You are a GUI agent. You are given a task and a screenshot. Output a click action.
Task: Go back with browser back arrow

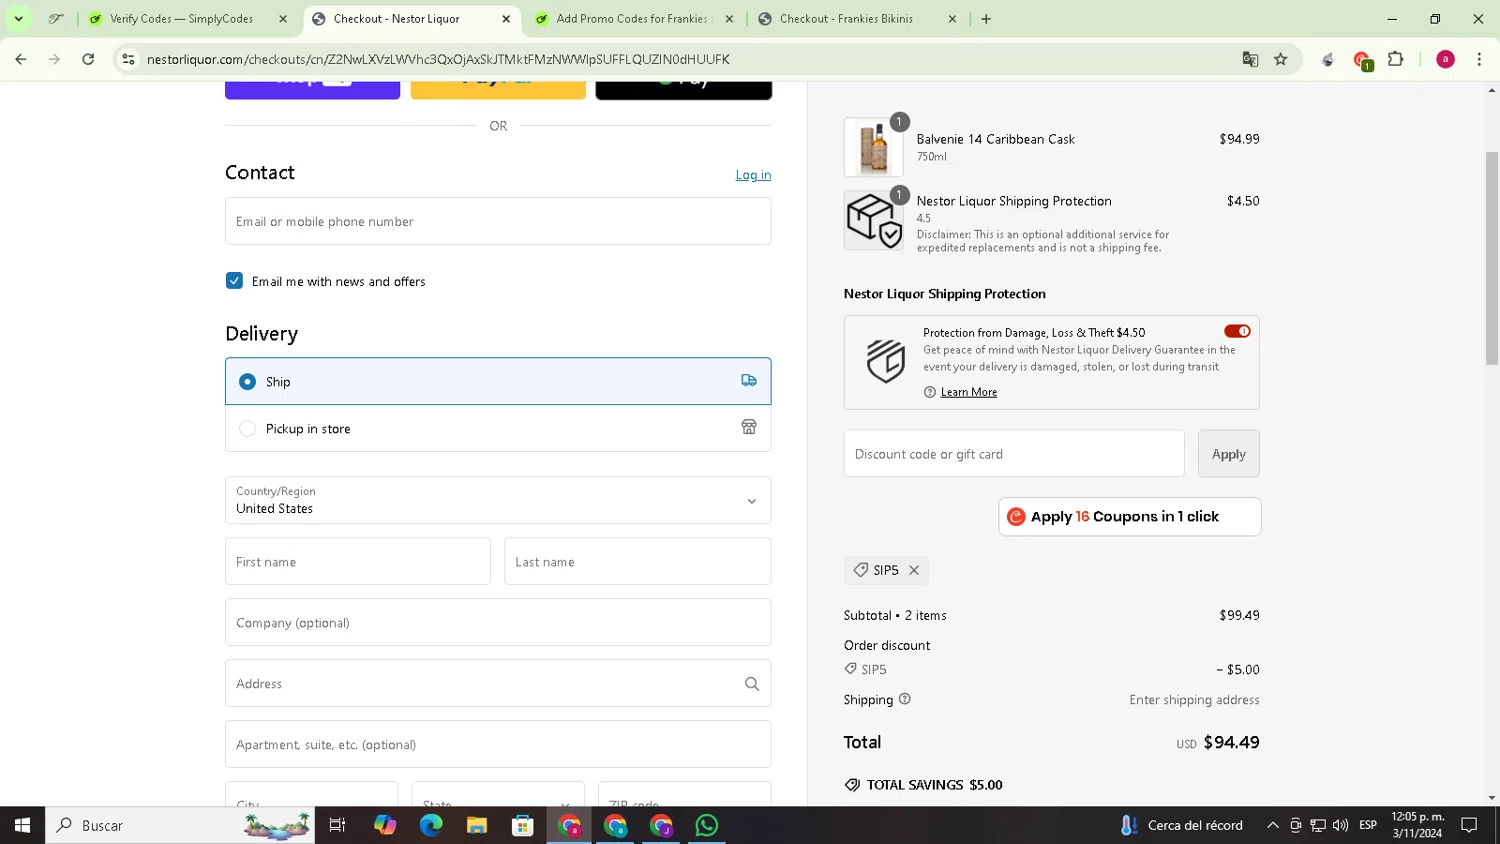pyautogui.click(x=21, y=59)
